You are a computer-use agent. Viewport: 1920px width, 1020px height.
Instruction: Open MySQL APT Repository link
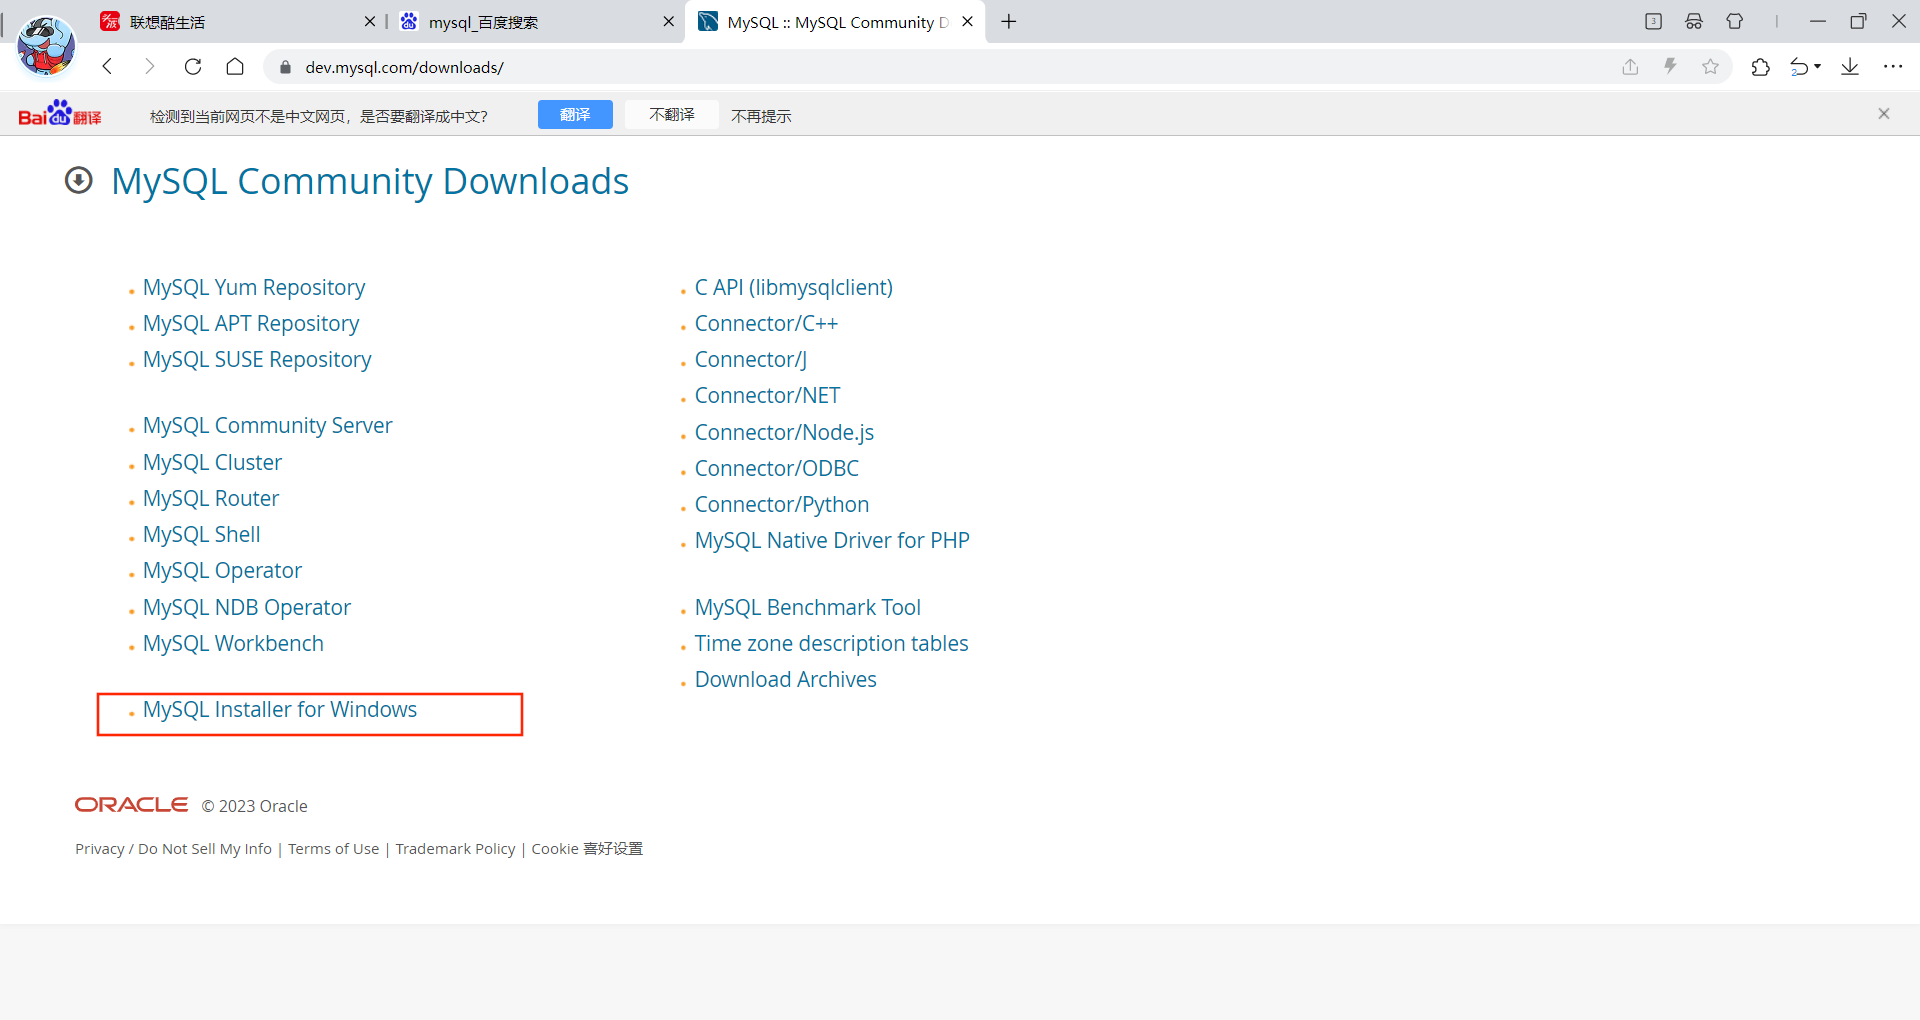coord(251,323)
